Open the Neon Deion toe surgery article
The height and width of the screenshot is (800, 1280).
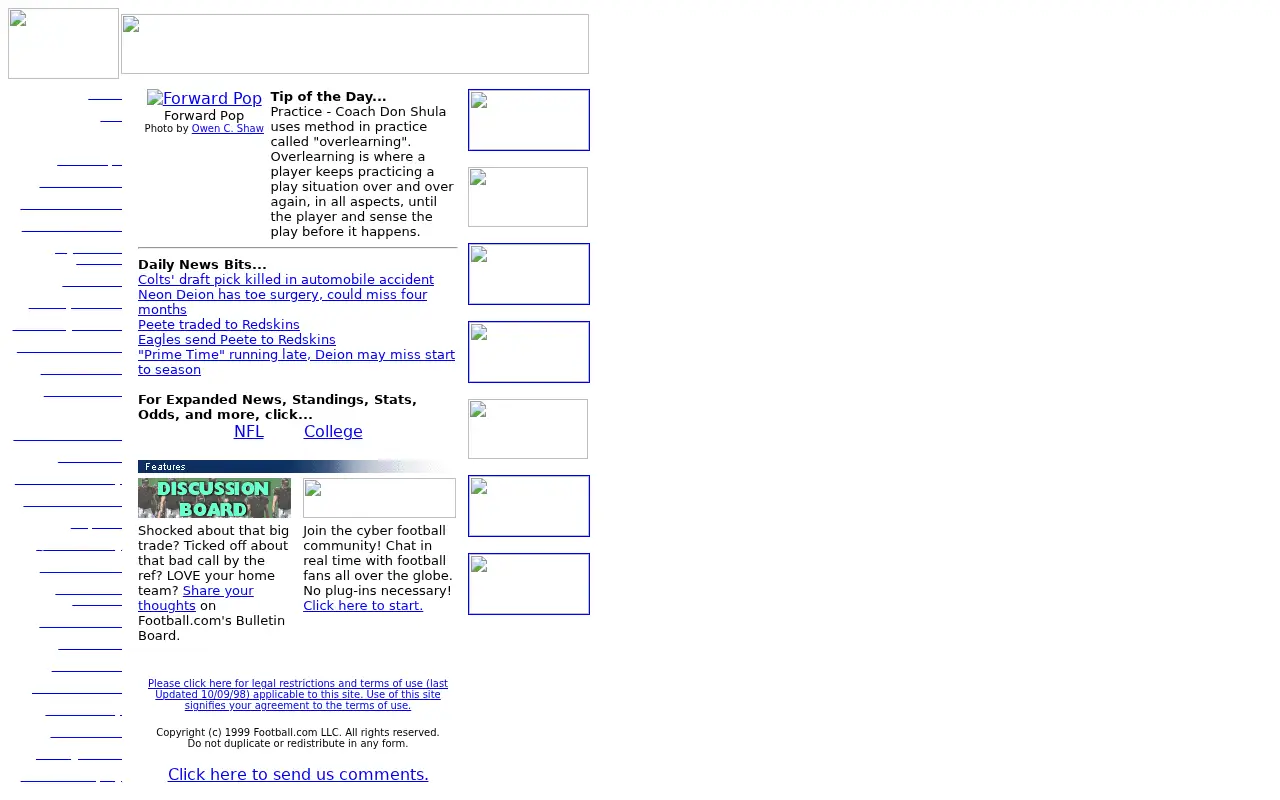(282, 302)
